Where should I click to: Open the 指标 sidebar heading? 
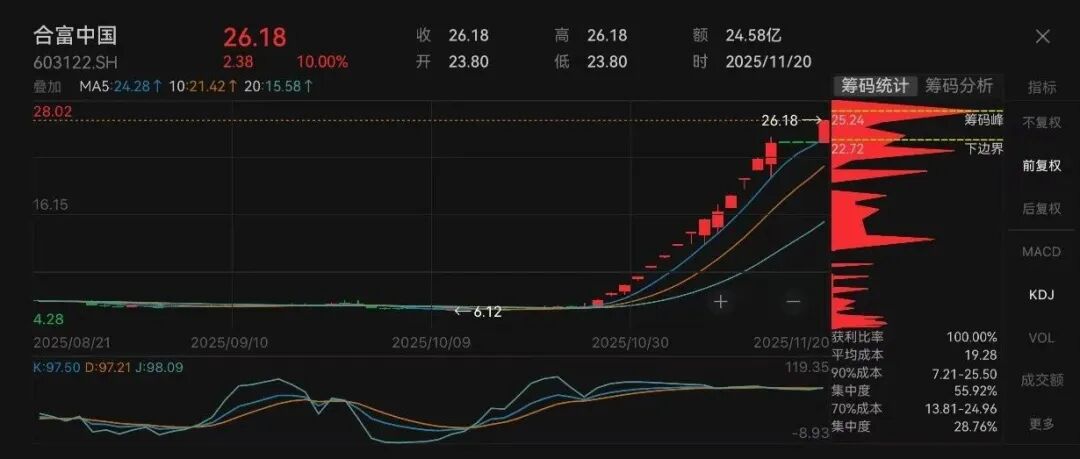(1041, 88)
